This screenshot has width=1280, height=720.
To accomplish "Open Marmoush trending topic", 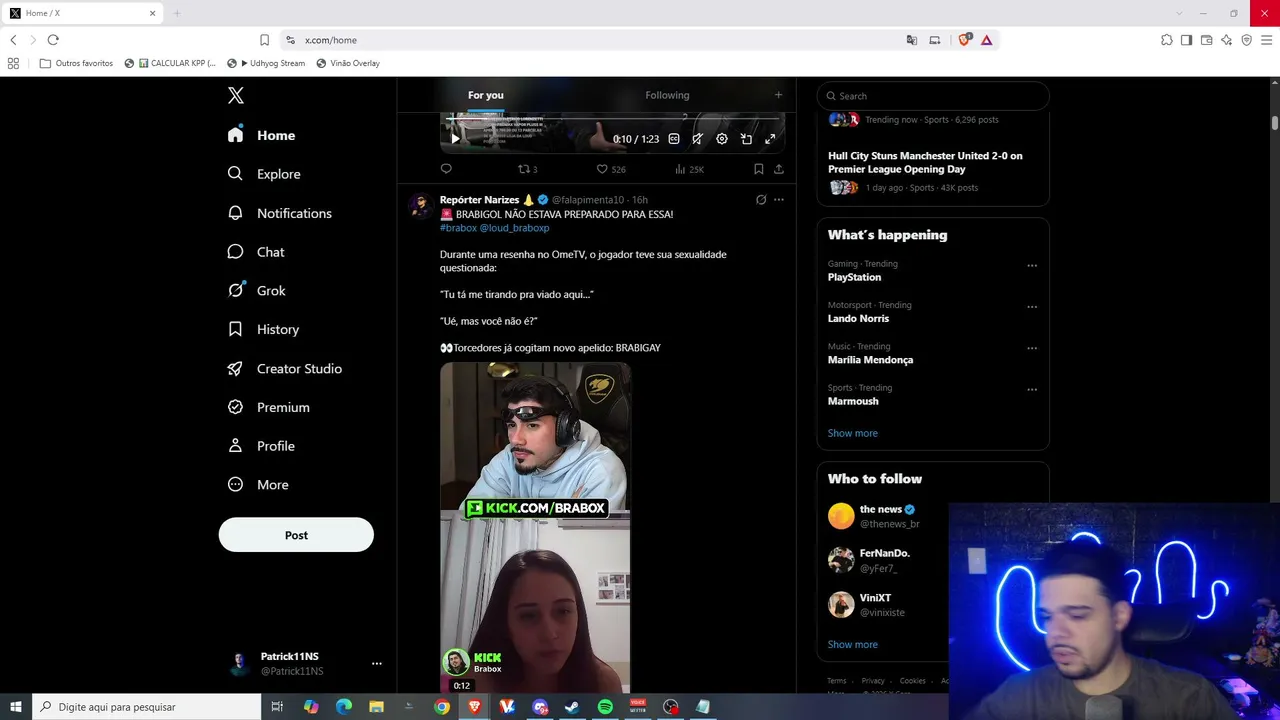I will [x=853, y=401].
